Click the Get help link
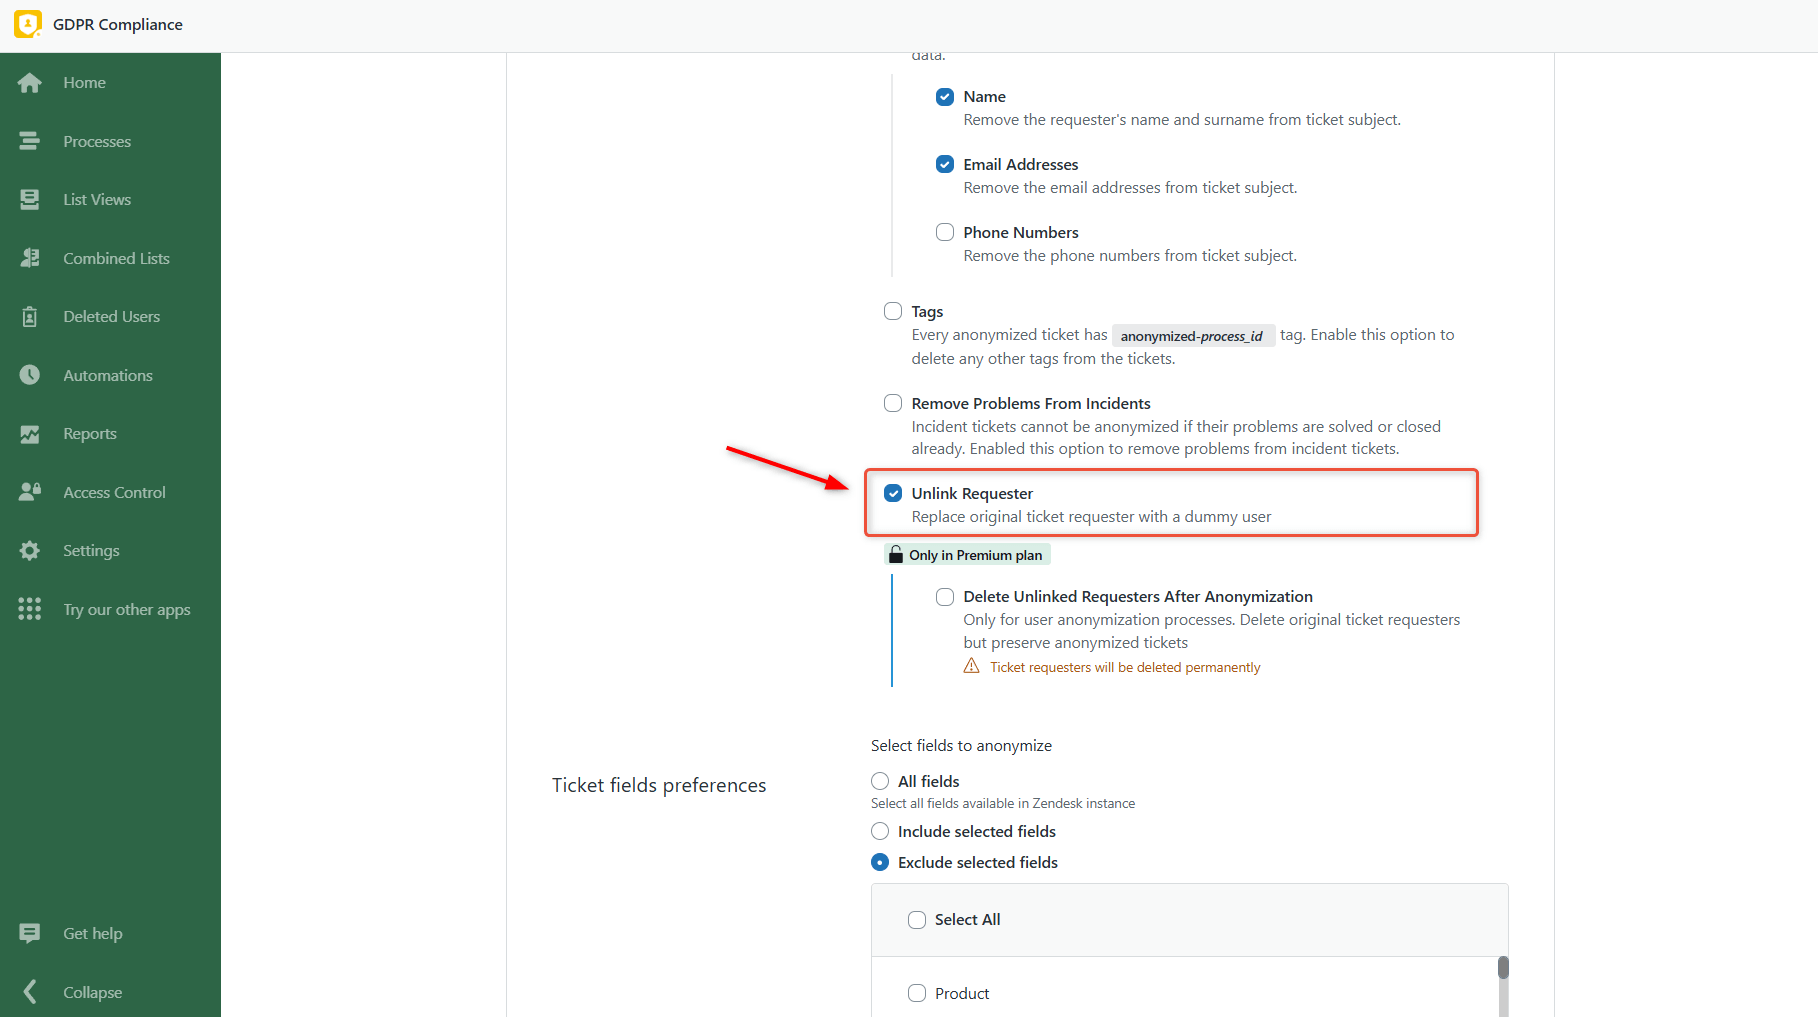Viewport: 1818px width, 1017px height. tap(92, 933)
